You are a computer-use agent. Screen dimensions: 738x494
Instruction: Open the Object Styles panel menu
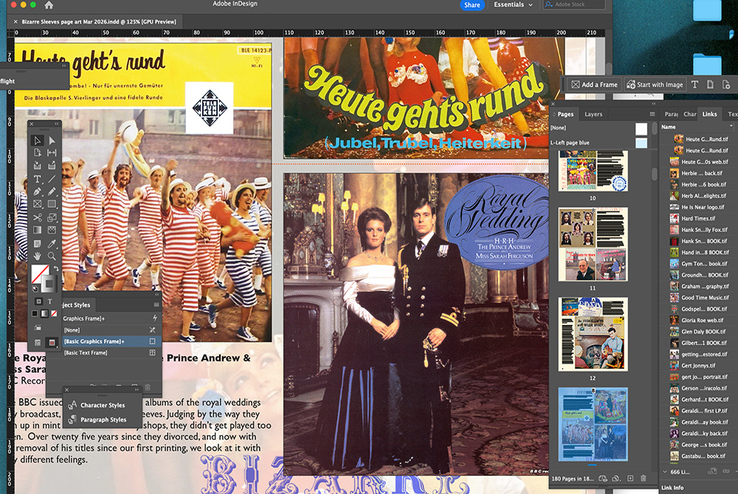pos(156,305)
